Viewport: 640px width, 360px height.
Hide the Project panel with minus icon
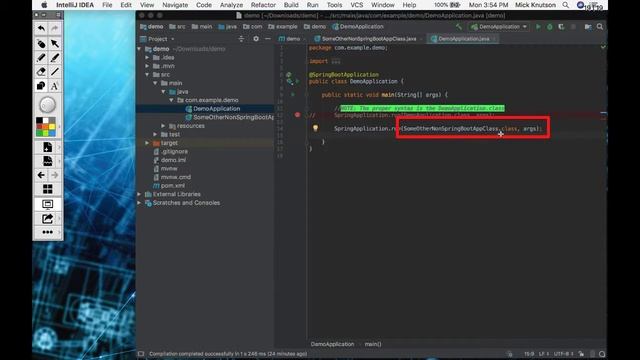tap(268, 39)
